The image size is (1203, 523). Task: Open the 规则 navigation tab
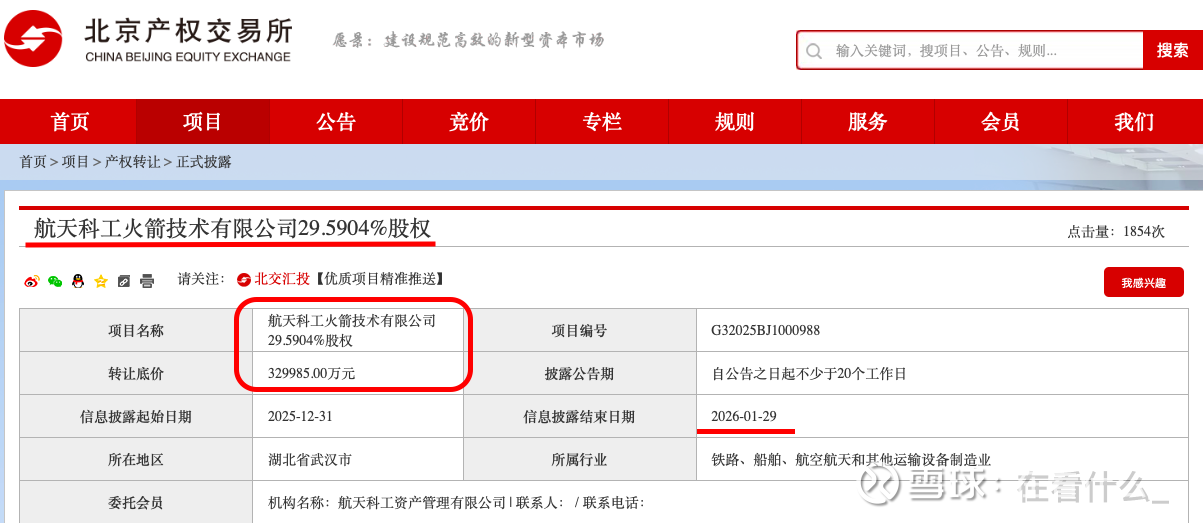click(x=735, y=122)
